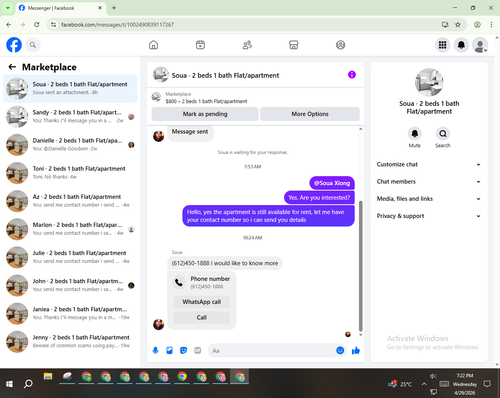
Task: Expand Media, files and links section
Action: point(429,199)
